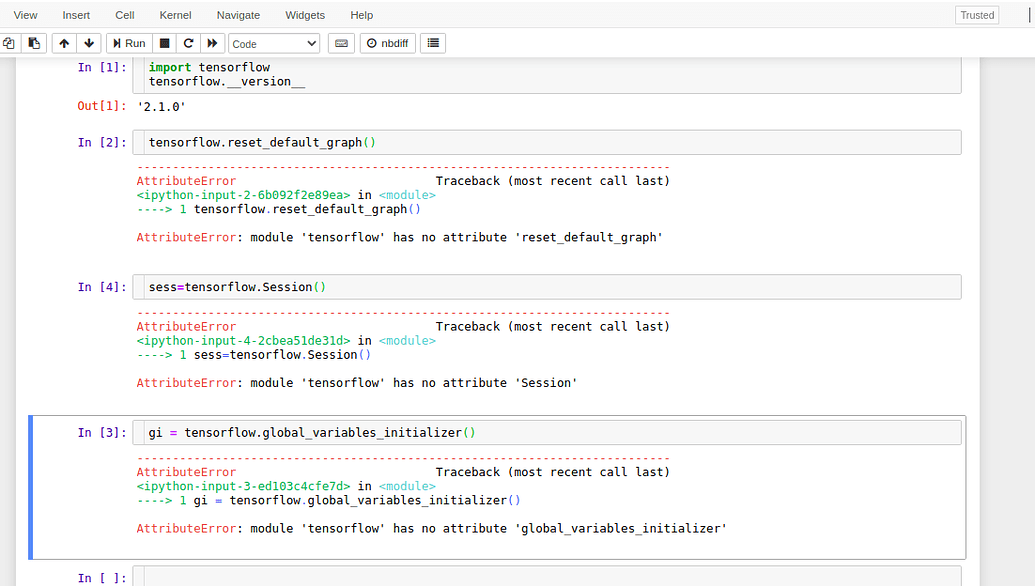Move the selected cell up
The width and height of the screenshot is (1035, 586).
click(63, 43)
